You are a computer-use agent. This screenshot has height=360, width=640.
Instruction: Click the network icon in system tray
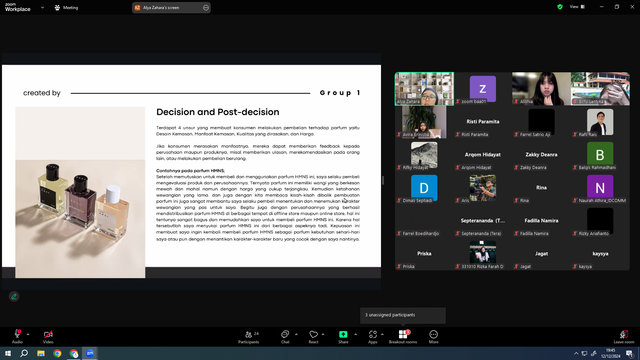click(584, 353)
